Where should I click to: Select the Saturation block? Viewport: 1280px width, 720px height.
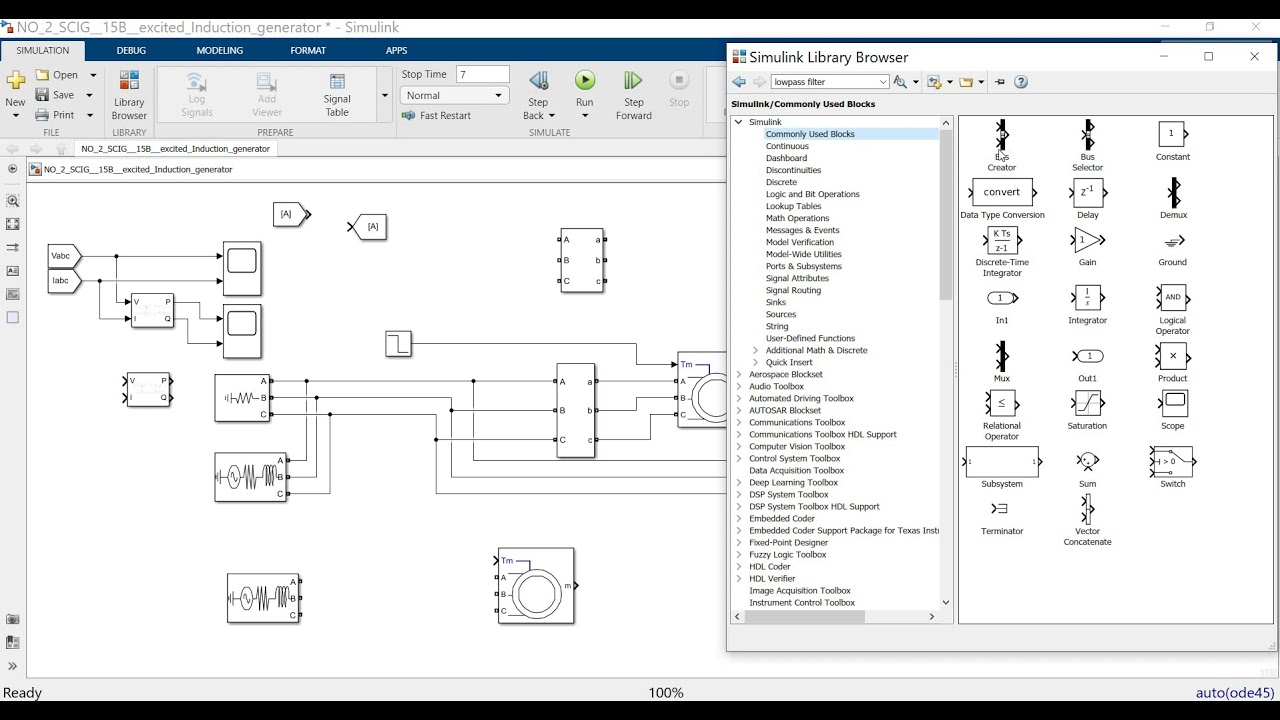tap(1087, 403)
